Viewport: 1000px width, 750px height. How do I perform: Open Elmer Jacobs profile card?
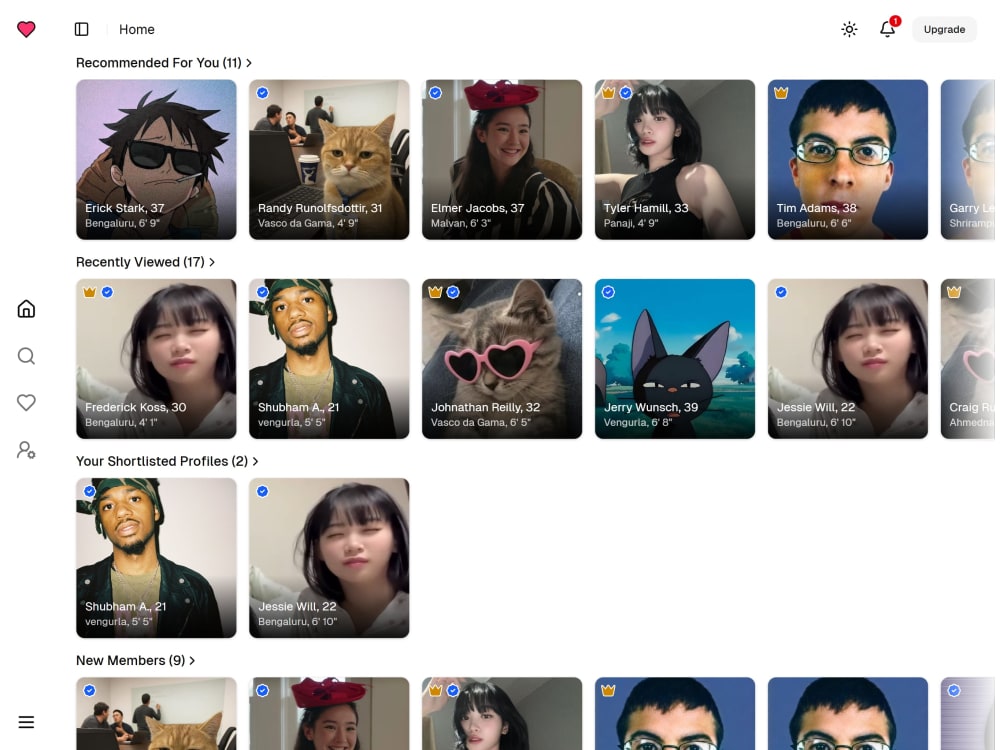502,159
